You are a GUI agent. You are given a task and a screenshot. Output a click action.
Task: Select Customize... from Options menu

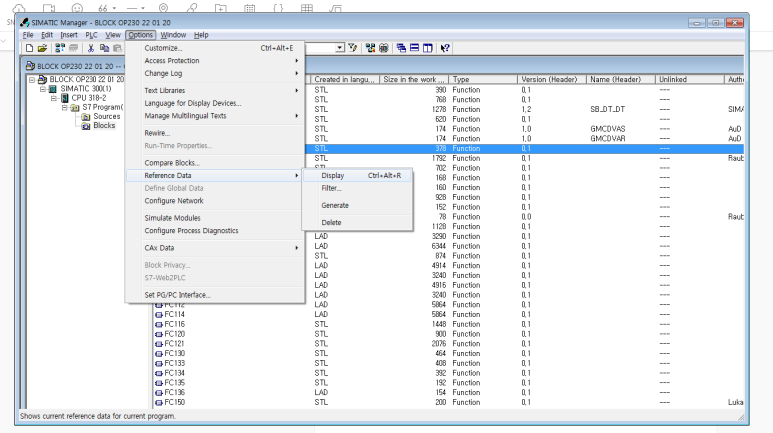click(x=215, y=48)
